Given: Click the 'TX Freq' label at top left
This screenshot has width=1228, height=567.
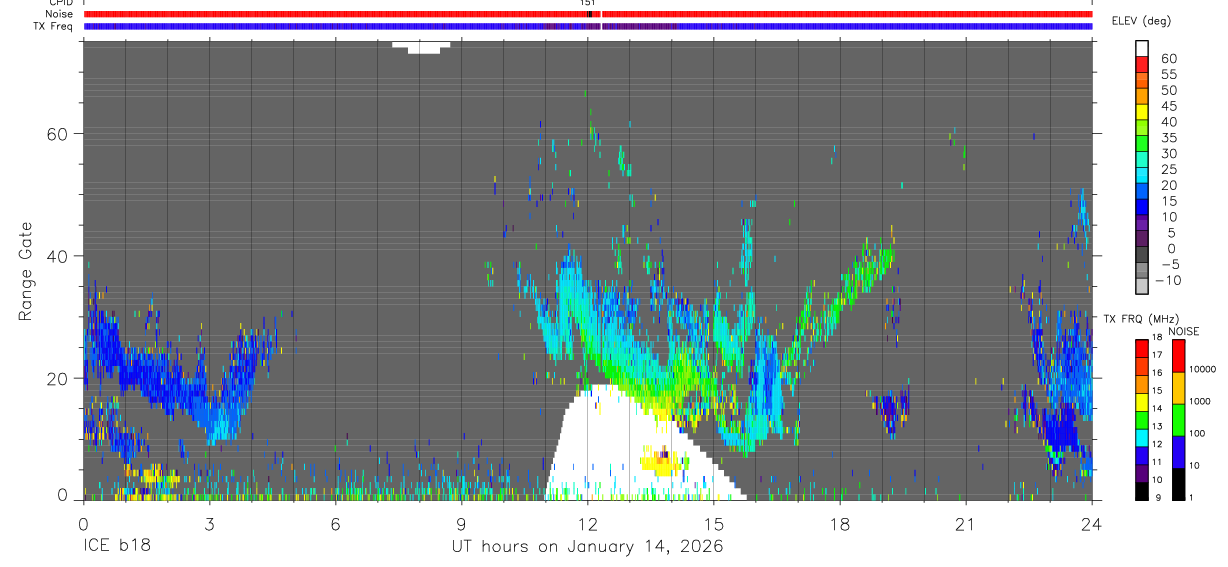Looking at the screenshot, I should (x=54, y=26).
